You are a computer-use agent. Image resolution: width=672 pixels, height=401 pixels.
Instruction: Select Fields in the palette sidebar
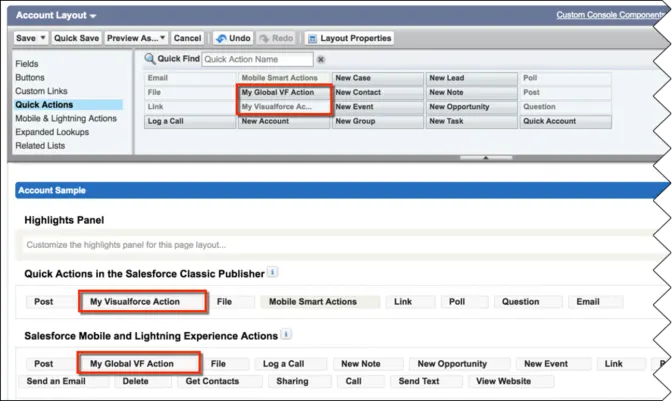(27, 64)
